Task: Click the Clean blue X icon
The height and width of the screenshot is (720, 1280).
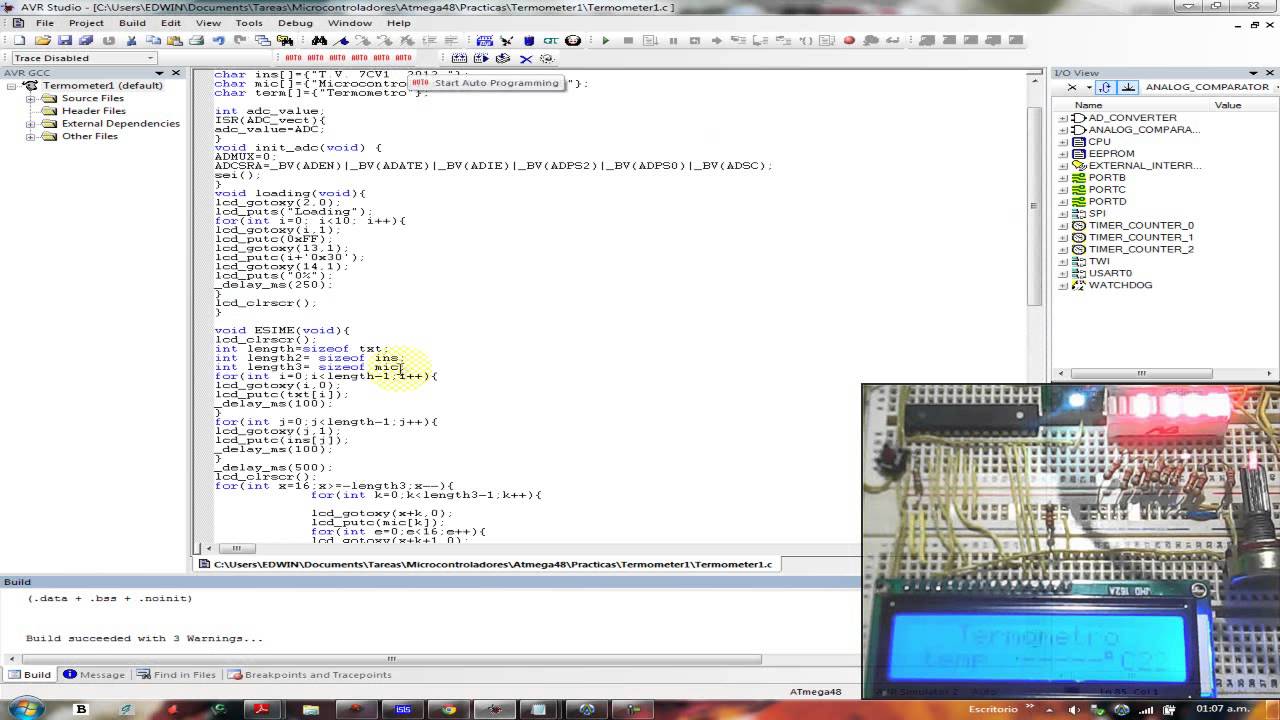Action: click(526, 58)
